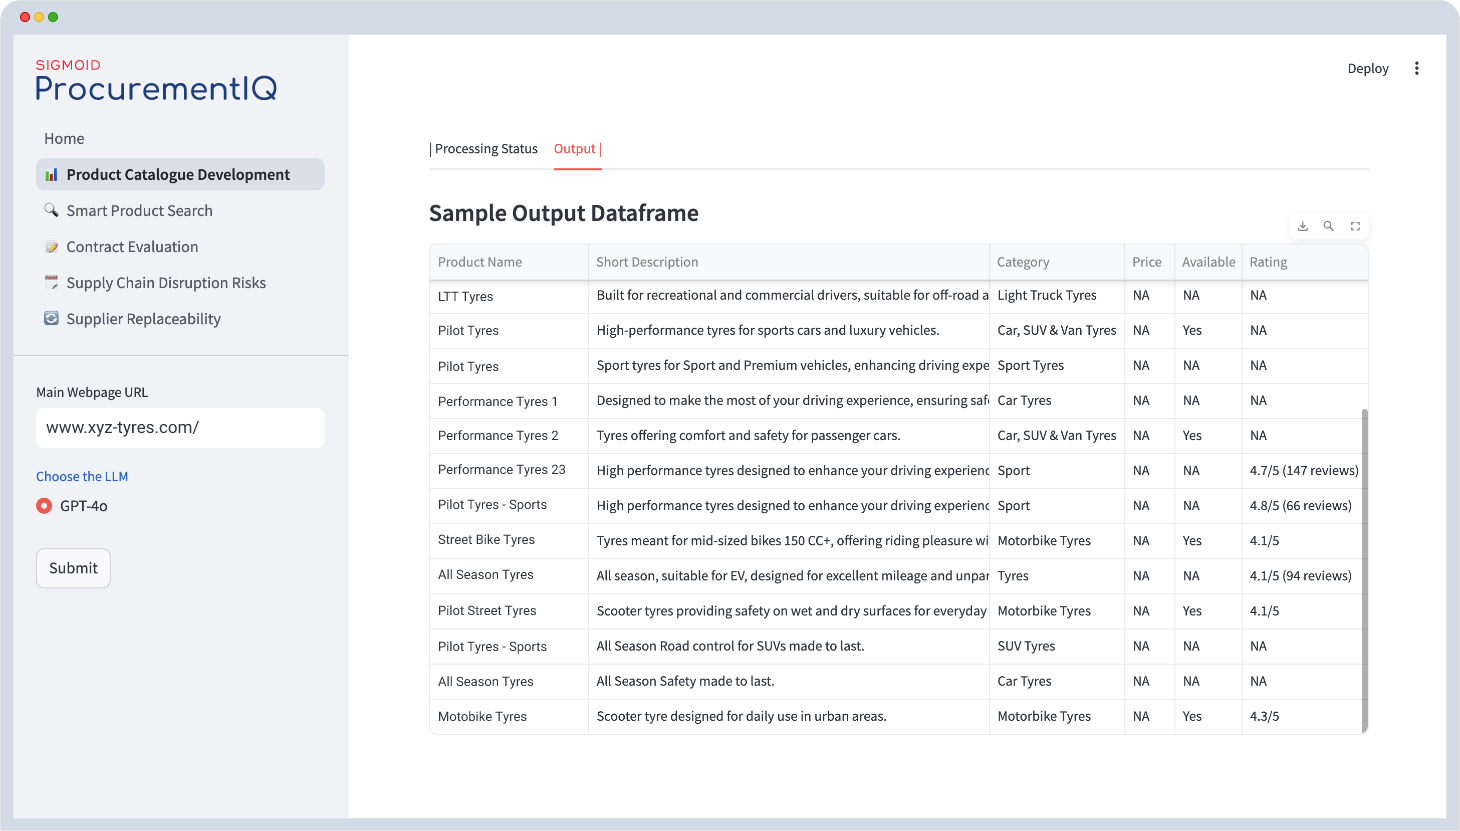
Task: Go to the Home page link
Action: [x=64, y=139]
